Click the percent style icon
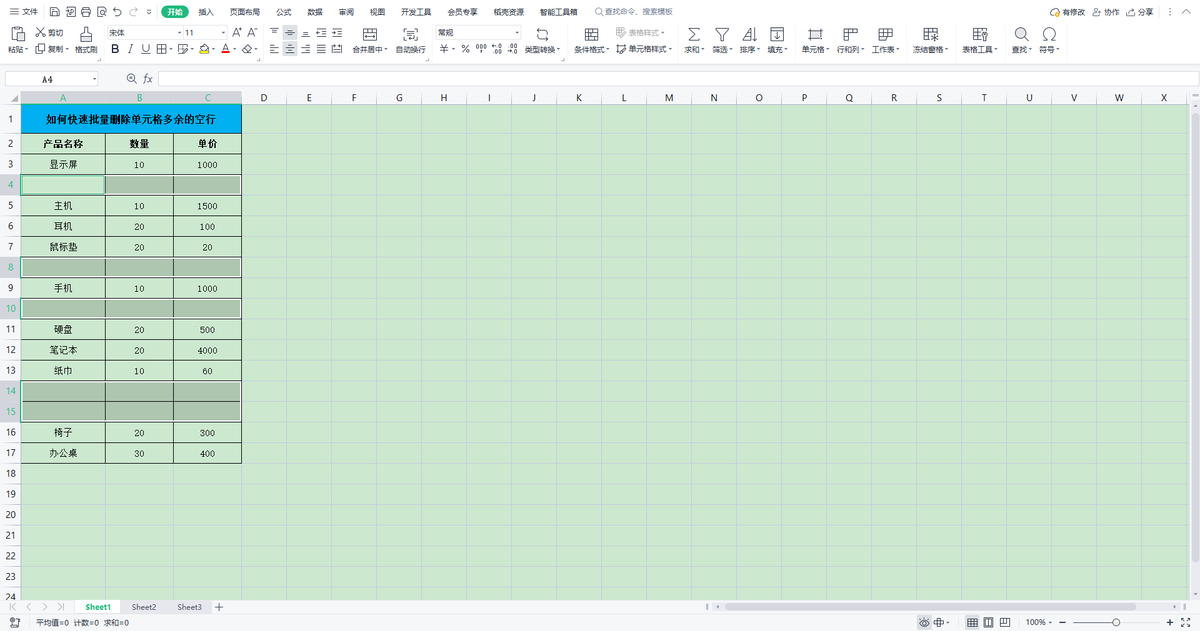 [x=465, y=48]
